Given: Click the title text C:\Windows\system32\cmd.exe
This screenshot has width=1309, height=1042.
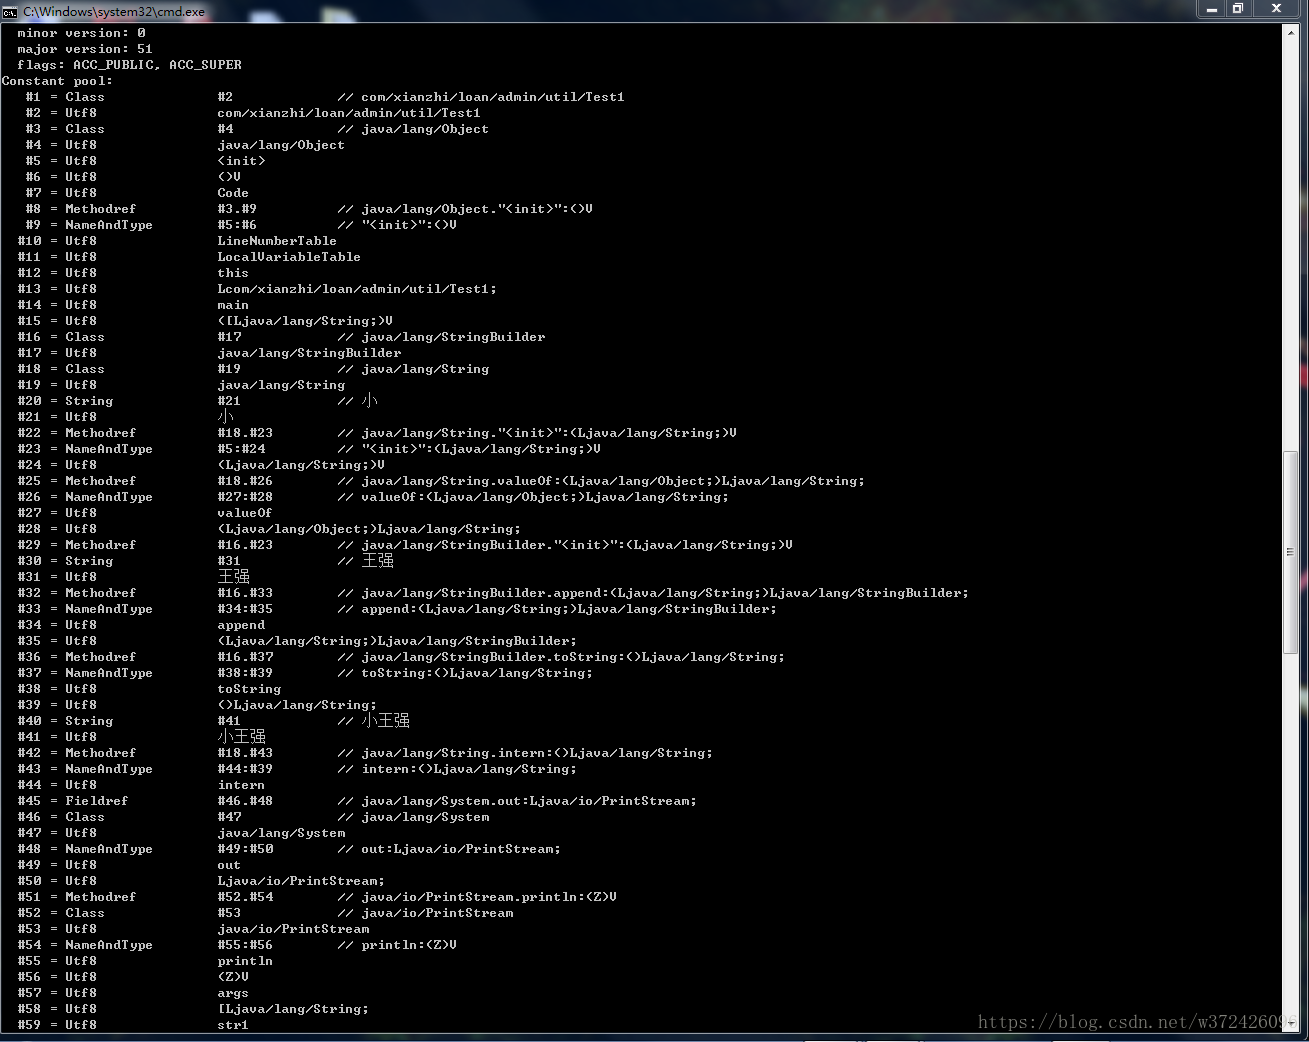Looking at the screenshot, I should [114, 12].
